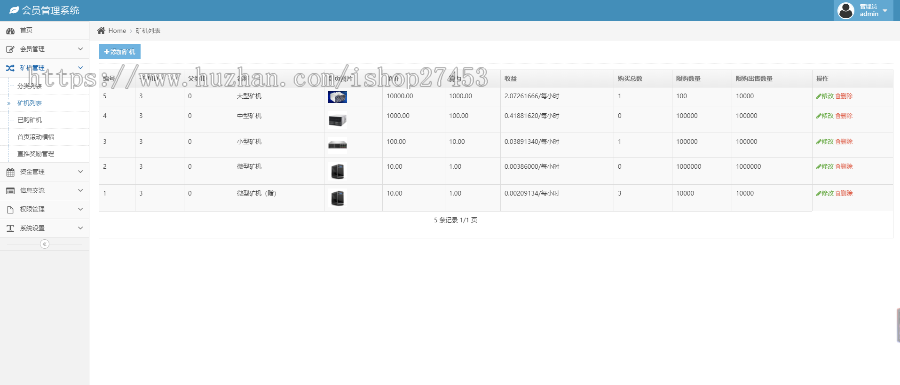
Task: Click the admin avatar picture
Action: click(846, 10)
